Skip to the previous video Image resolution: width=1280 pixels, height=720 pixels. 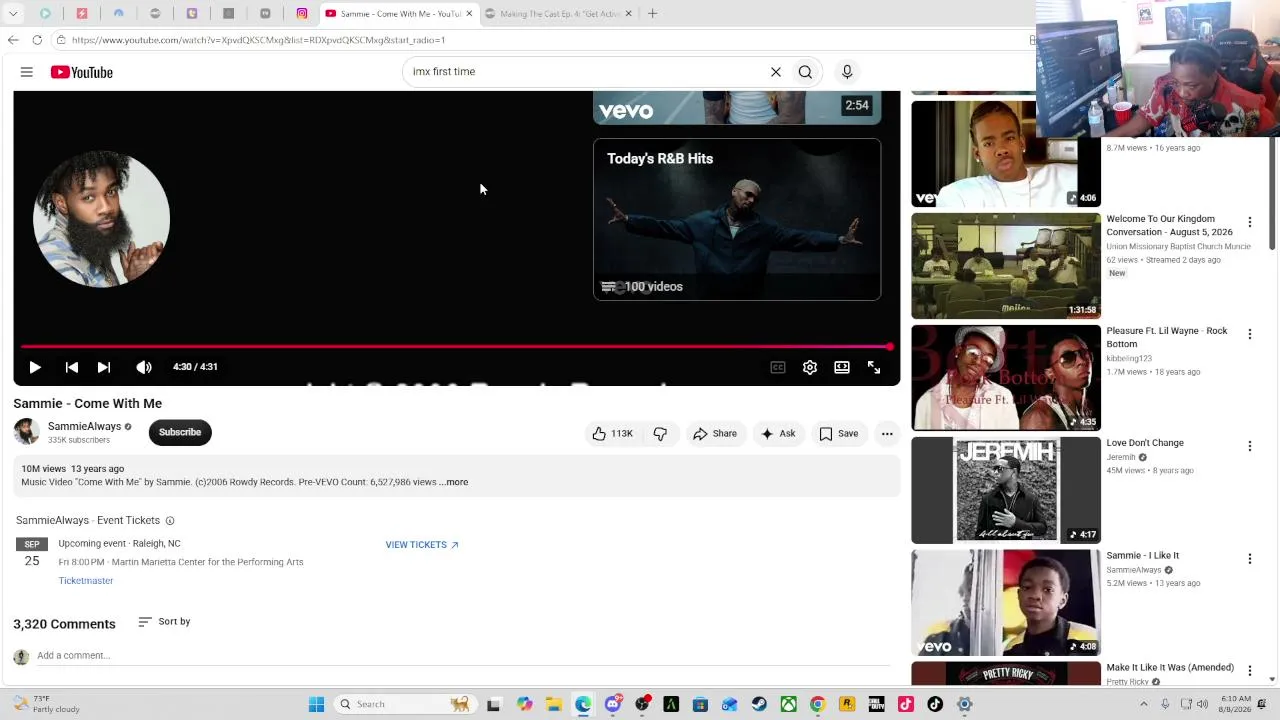coord(71,367)
